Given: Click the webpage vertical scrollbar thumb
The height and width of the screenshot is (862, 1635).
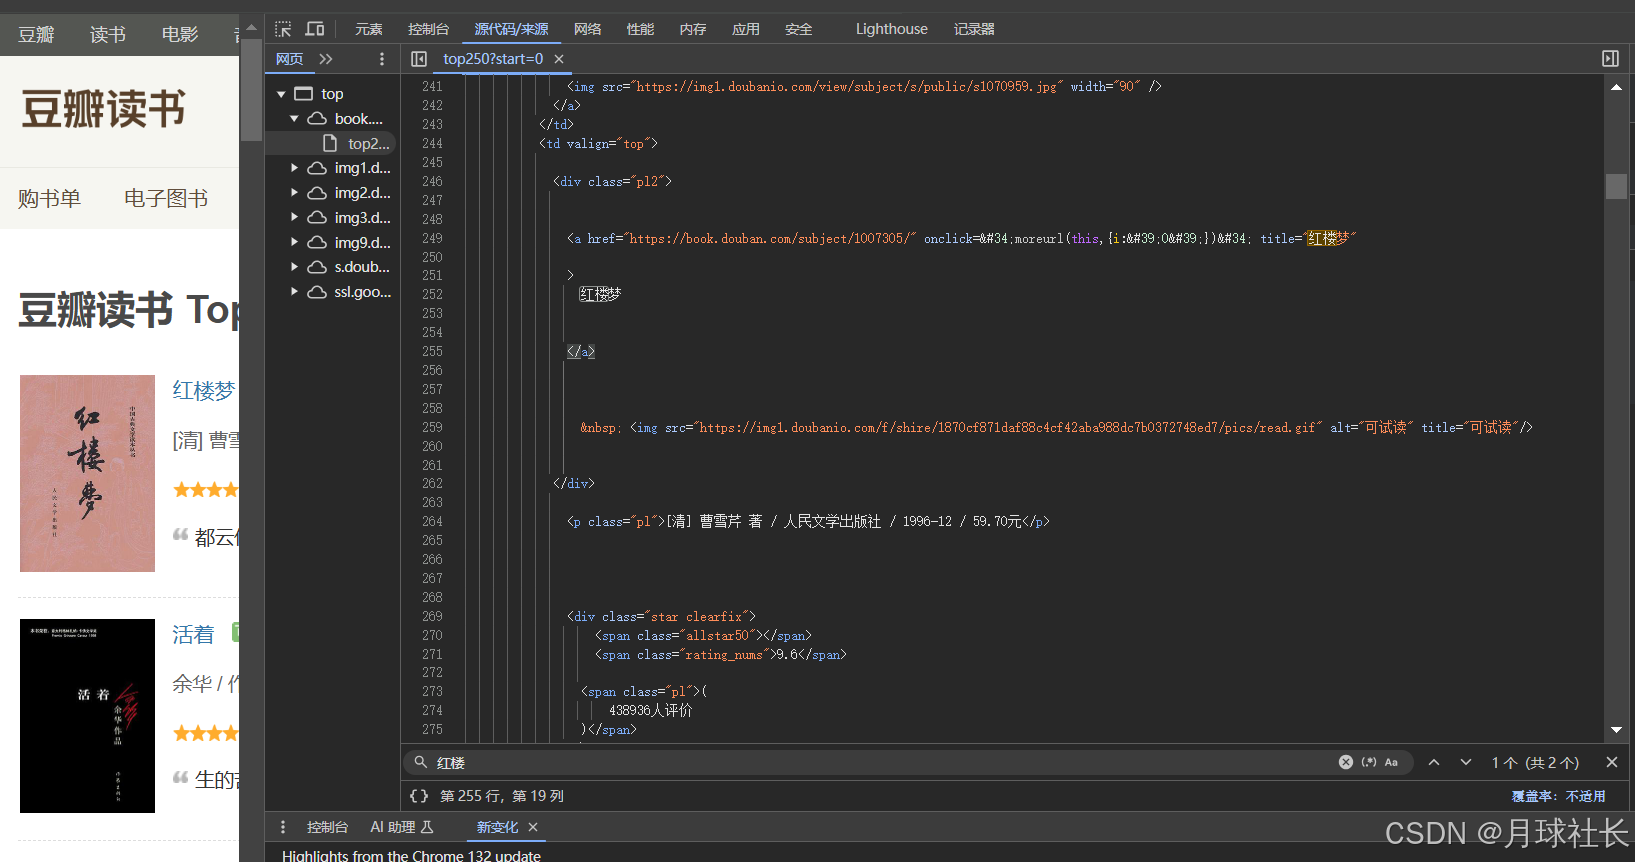Looking at the screenshot, I should coord(251,88).
